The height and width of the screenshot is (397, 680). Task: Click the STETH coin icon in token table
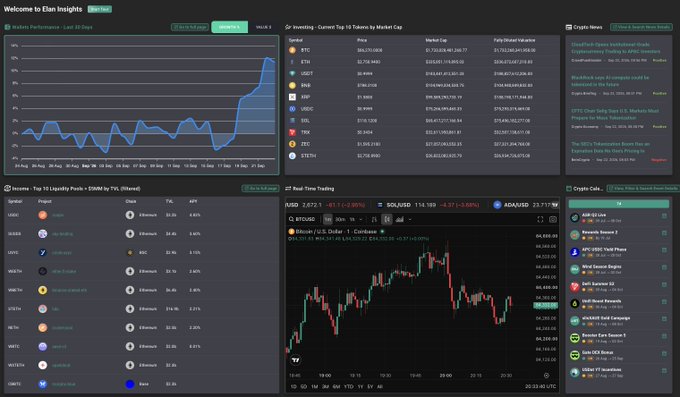[x=292, y=156]
